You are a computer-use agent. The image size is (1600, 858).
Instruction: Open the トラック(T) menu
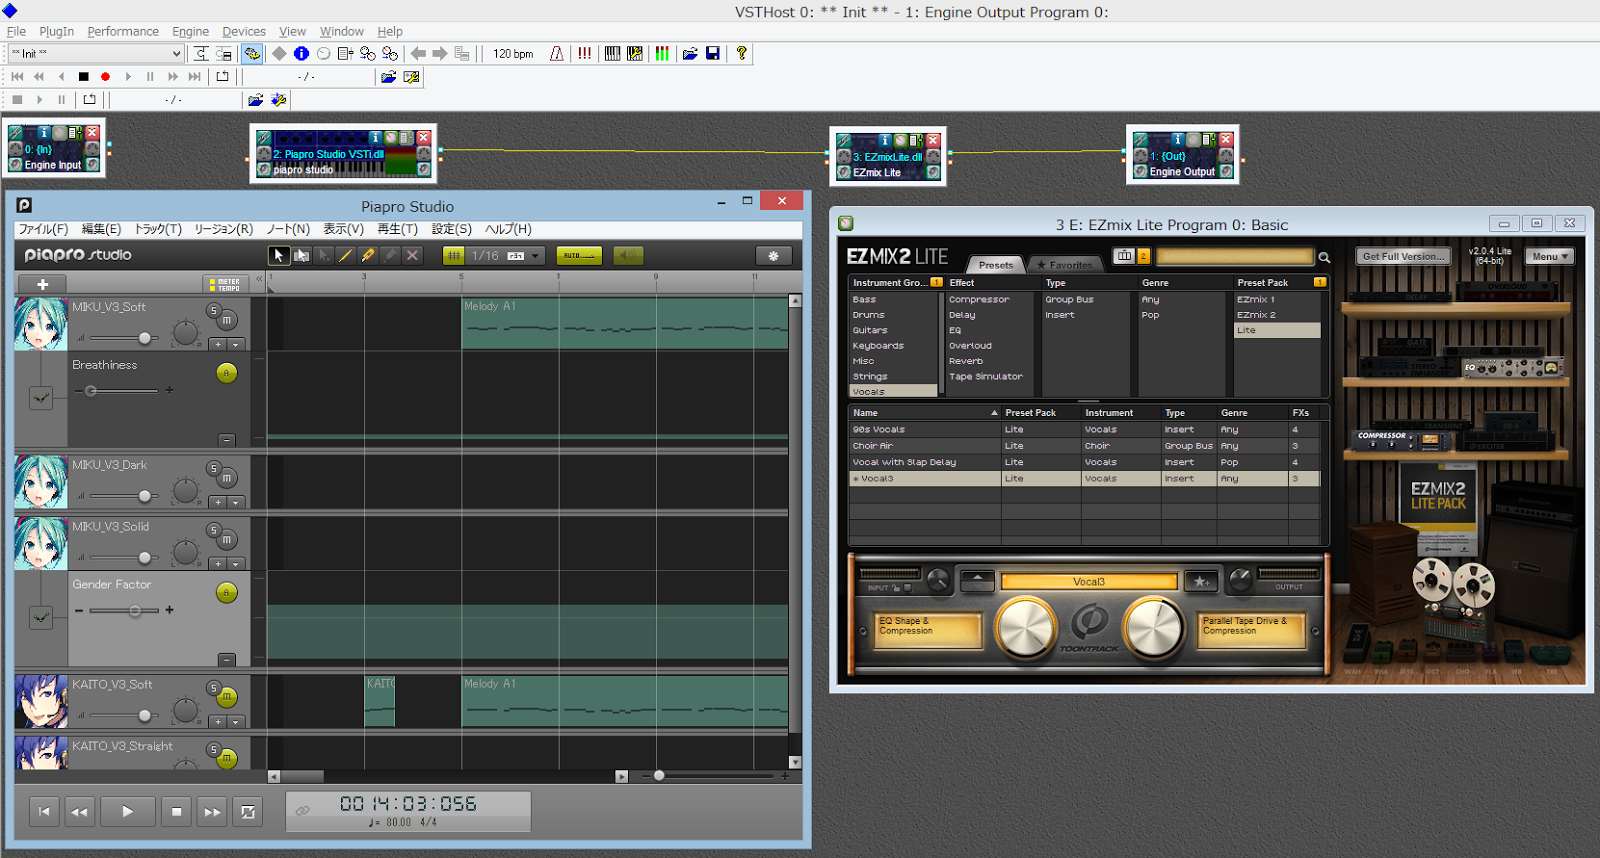coord(158,229)
